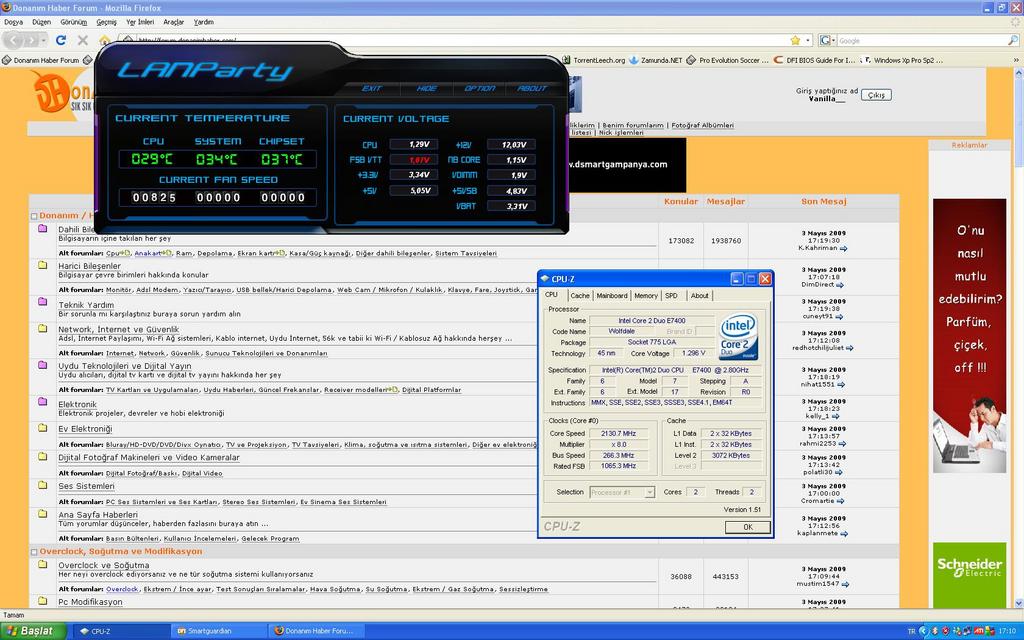1024x640 pixels.
Task: Open Teknik Yardım forum
Action: [86, 305]
